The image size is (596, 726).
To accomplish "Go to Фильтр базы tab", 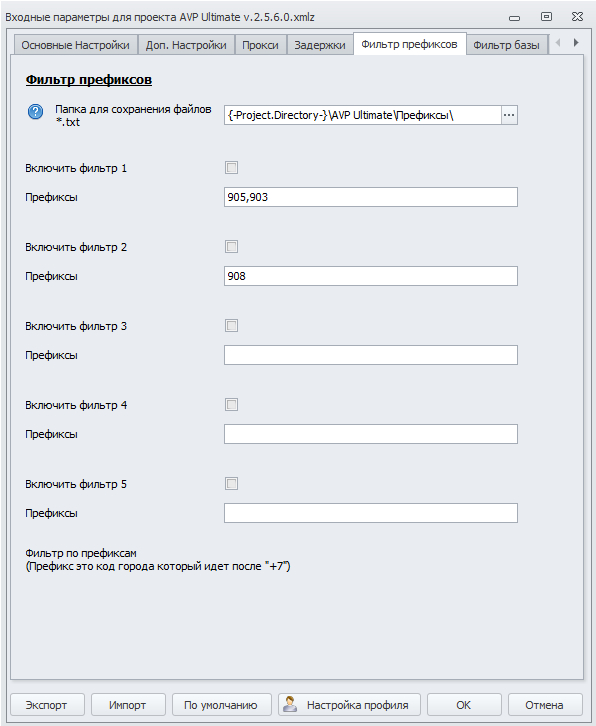I will point(507,45).
